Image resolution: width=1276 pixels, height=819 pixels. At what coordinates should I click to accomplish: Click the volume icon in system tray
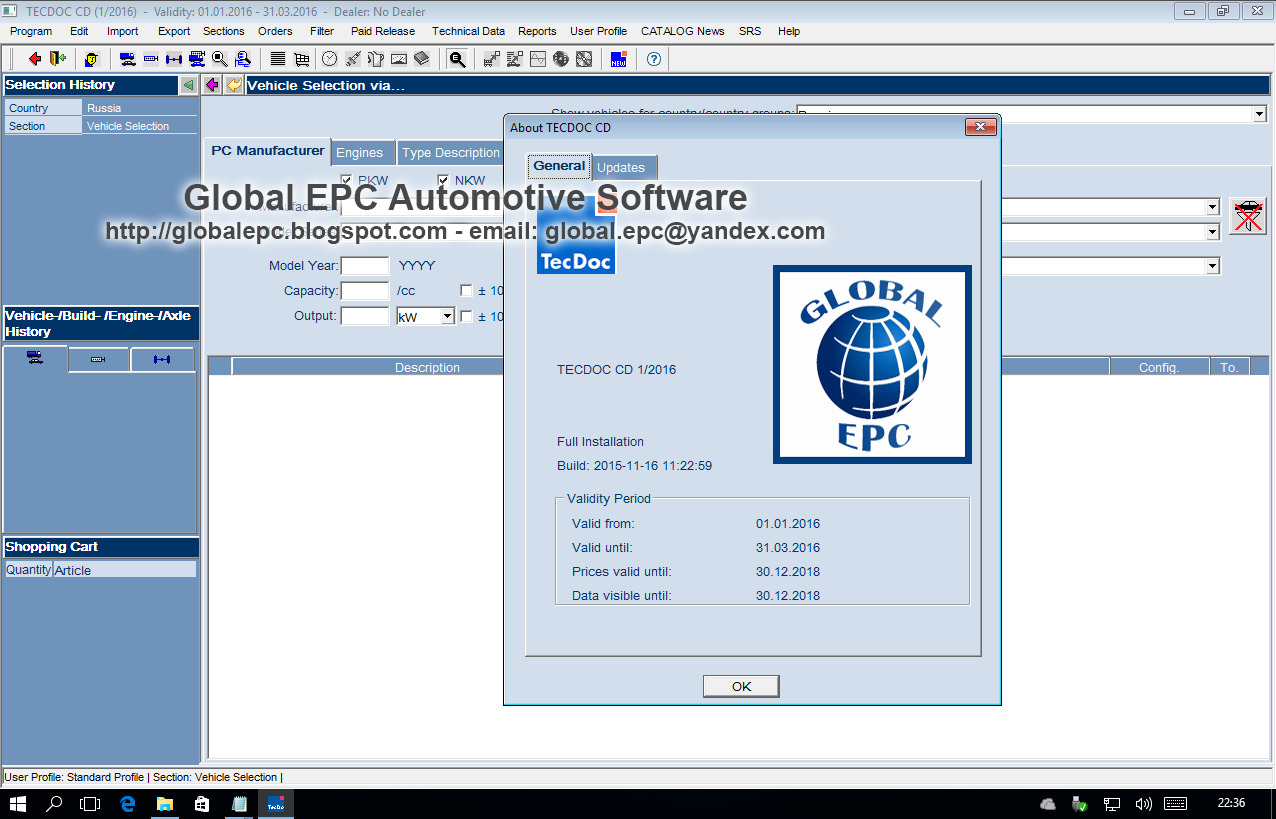click(1144, 803)
